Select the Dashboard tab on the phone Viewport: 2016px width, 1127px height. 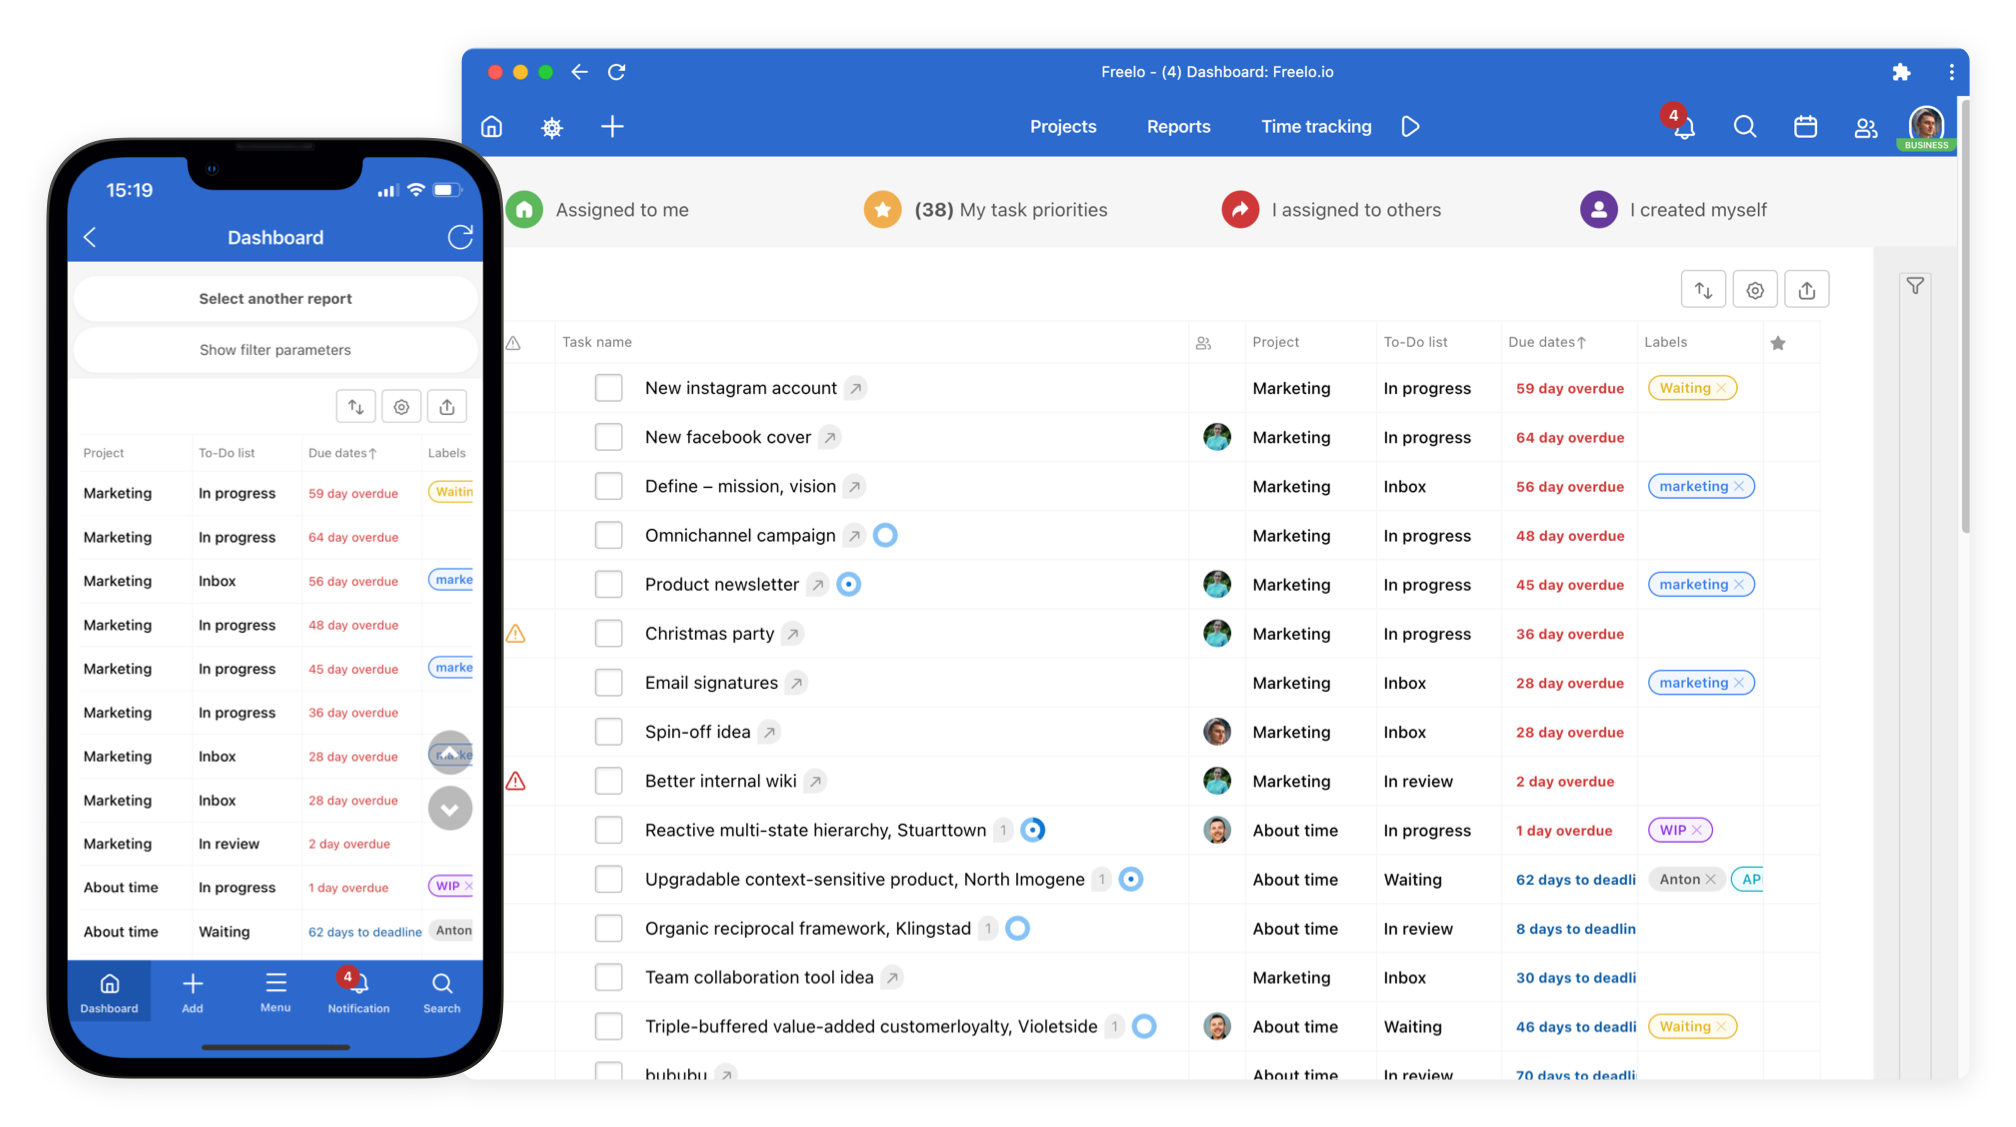pos(109,991)
